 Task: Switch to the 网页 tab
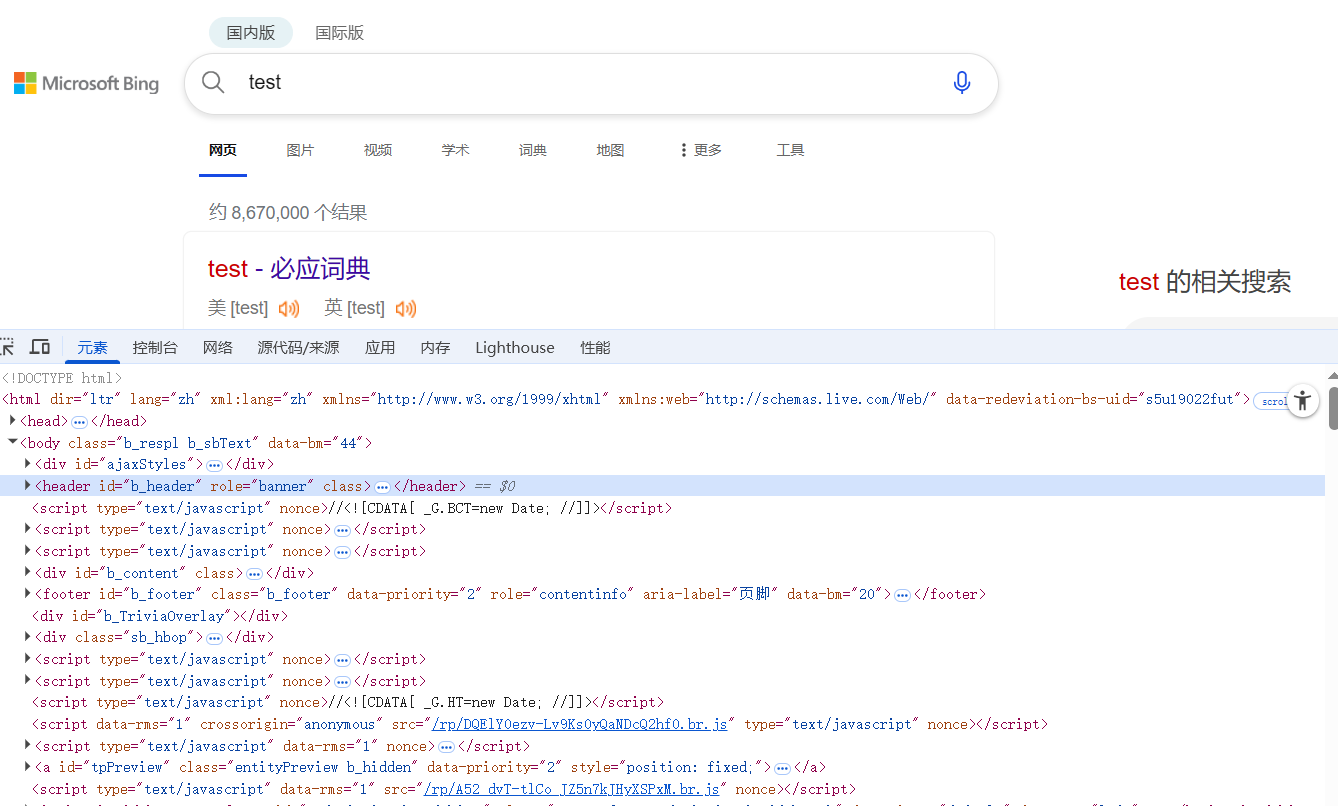click(223, 150)
